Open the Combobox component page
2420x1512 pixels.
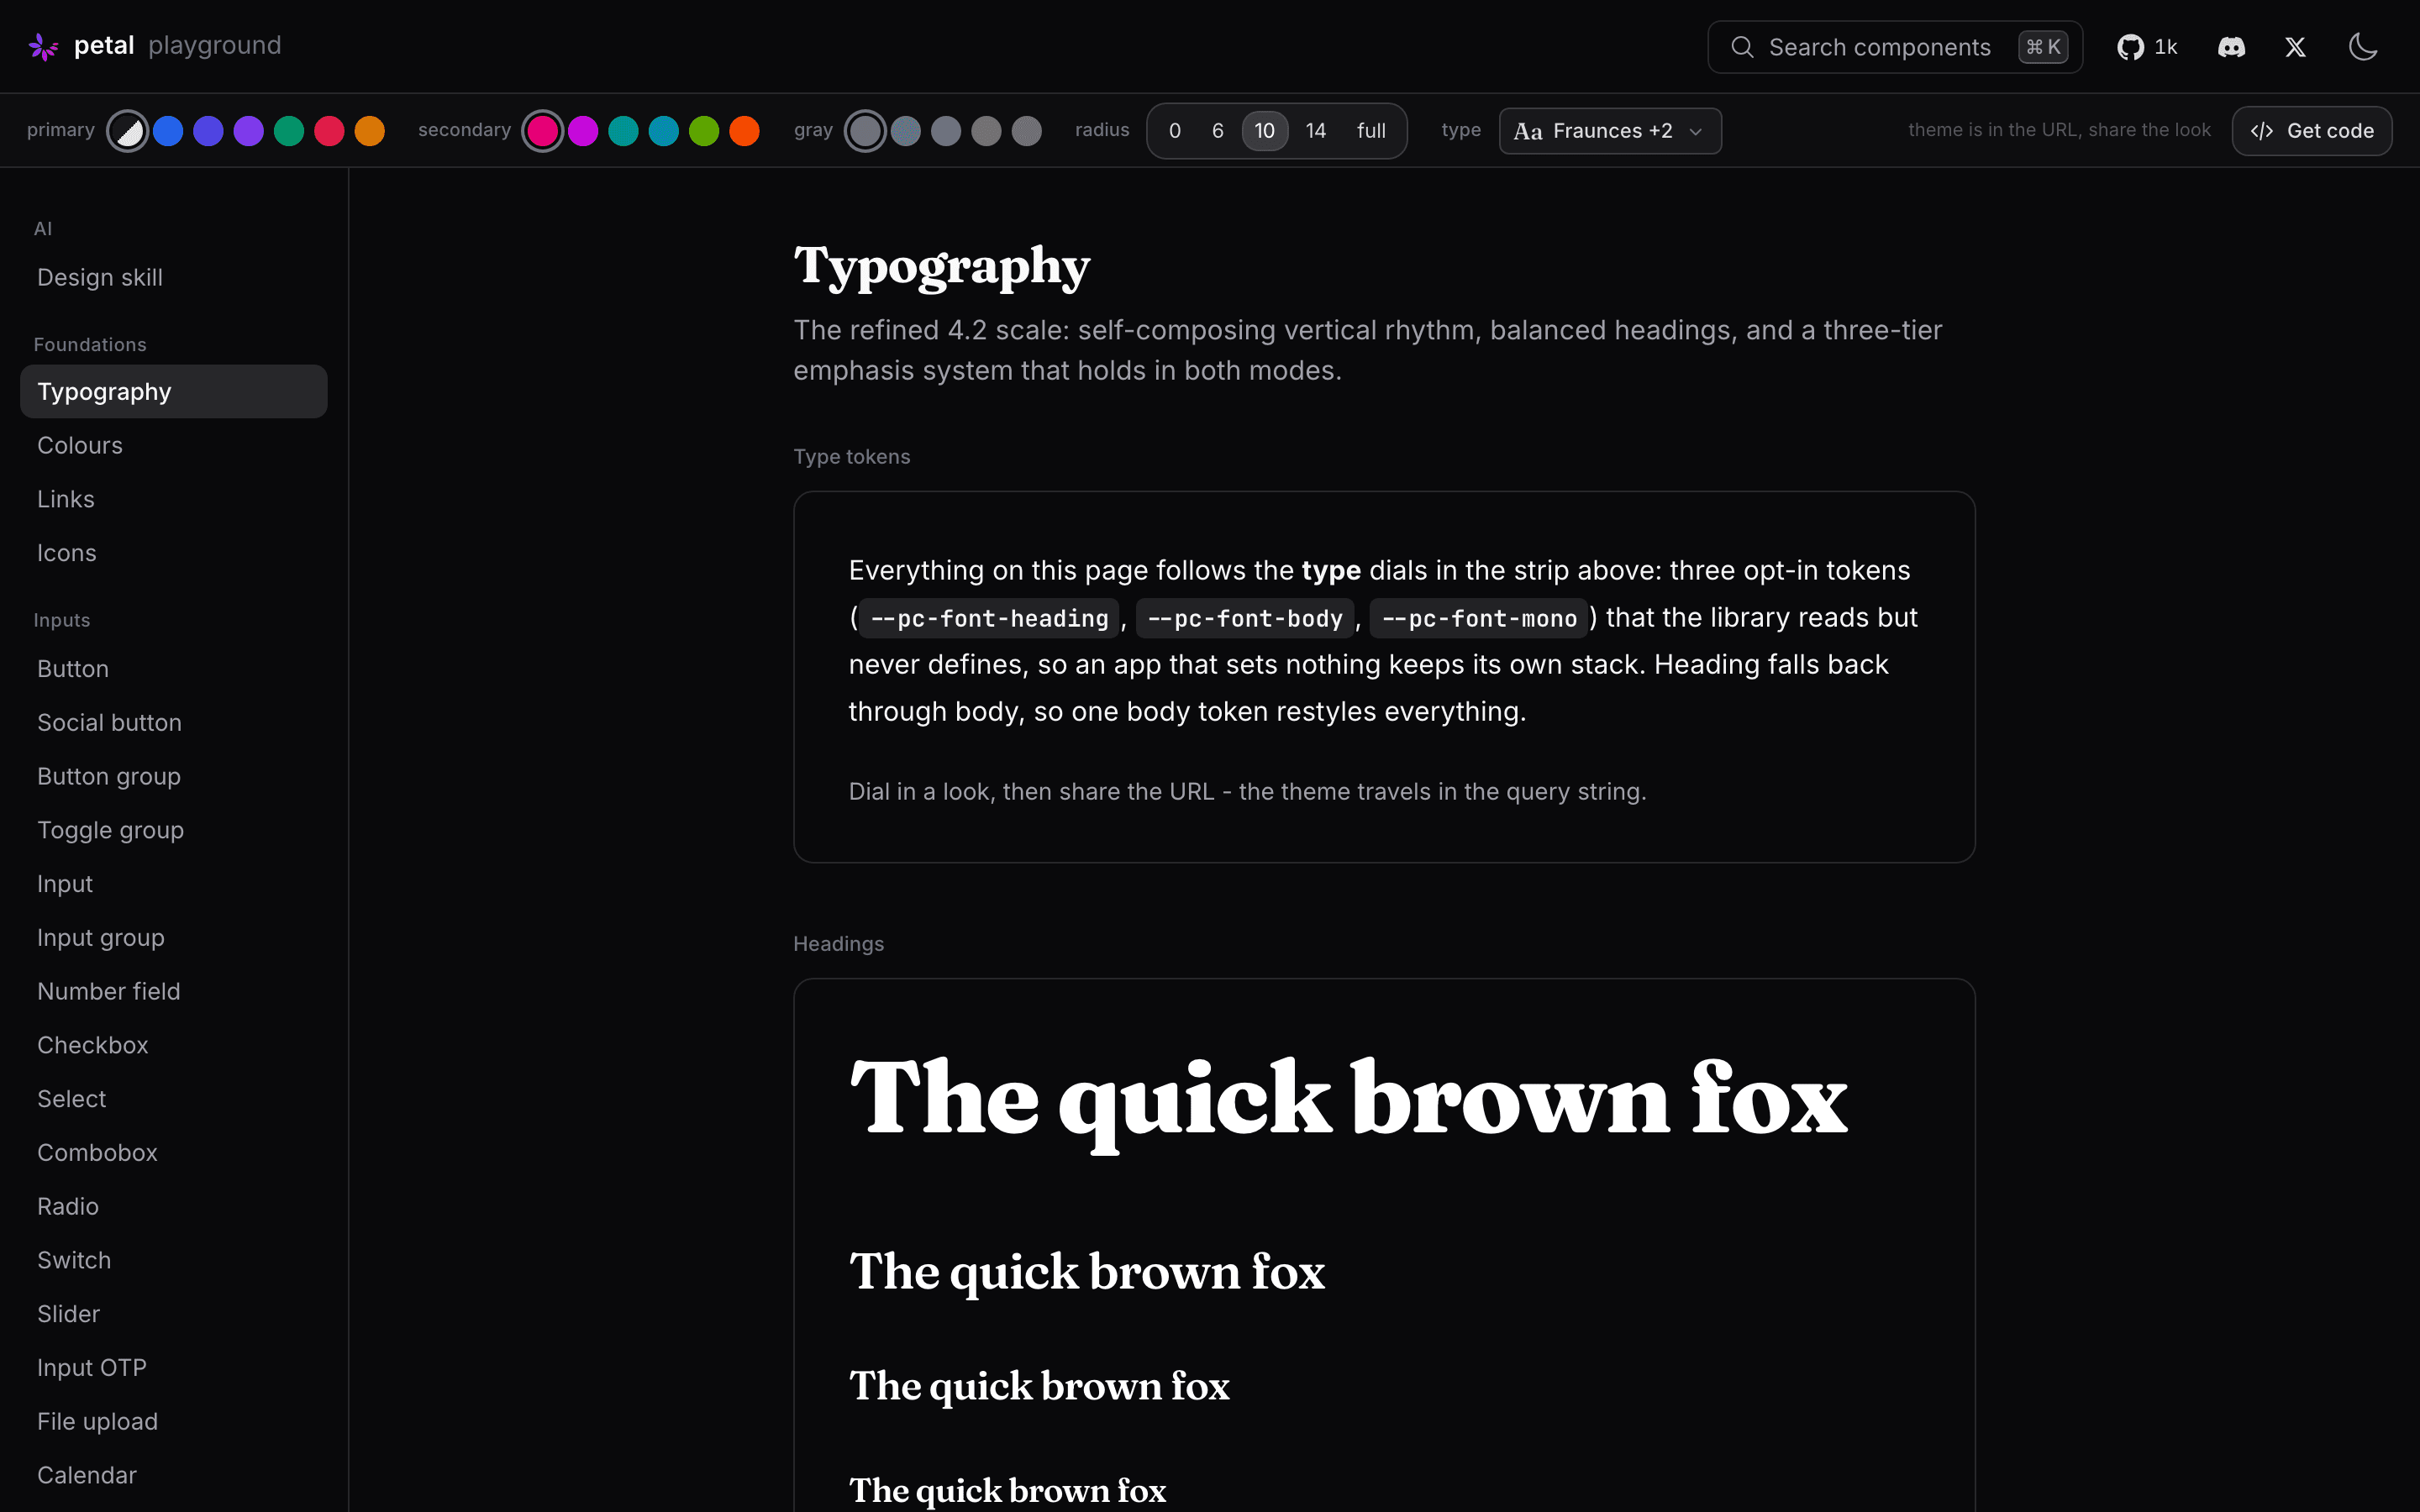(x=174, y=1153)
